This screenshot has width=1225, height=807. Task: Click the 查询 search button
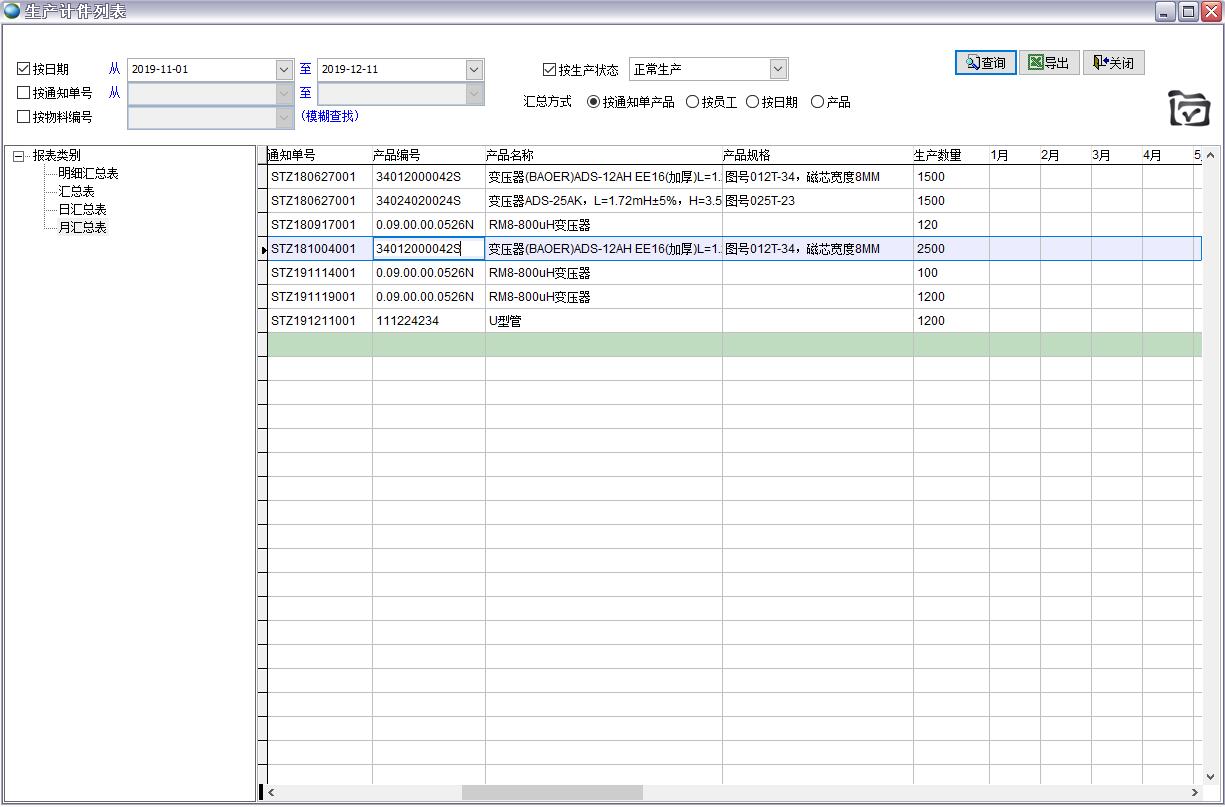[x=985, y=63]
